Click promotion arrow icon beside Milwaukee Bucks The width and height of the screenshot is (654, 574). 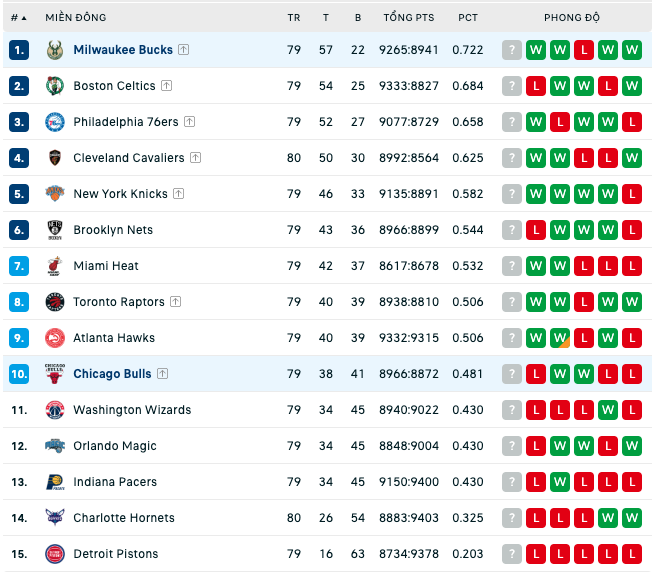click(x=184, y=50)
